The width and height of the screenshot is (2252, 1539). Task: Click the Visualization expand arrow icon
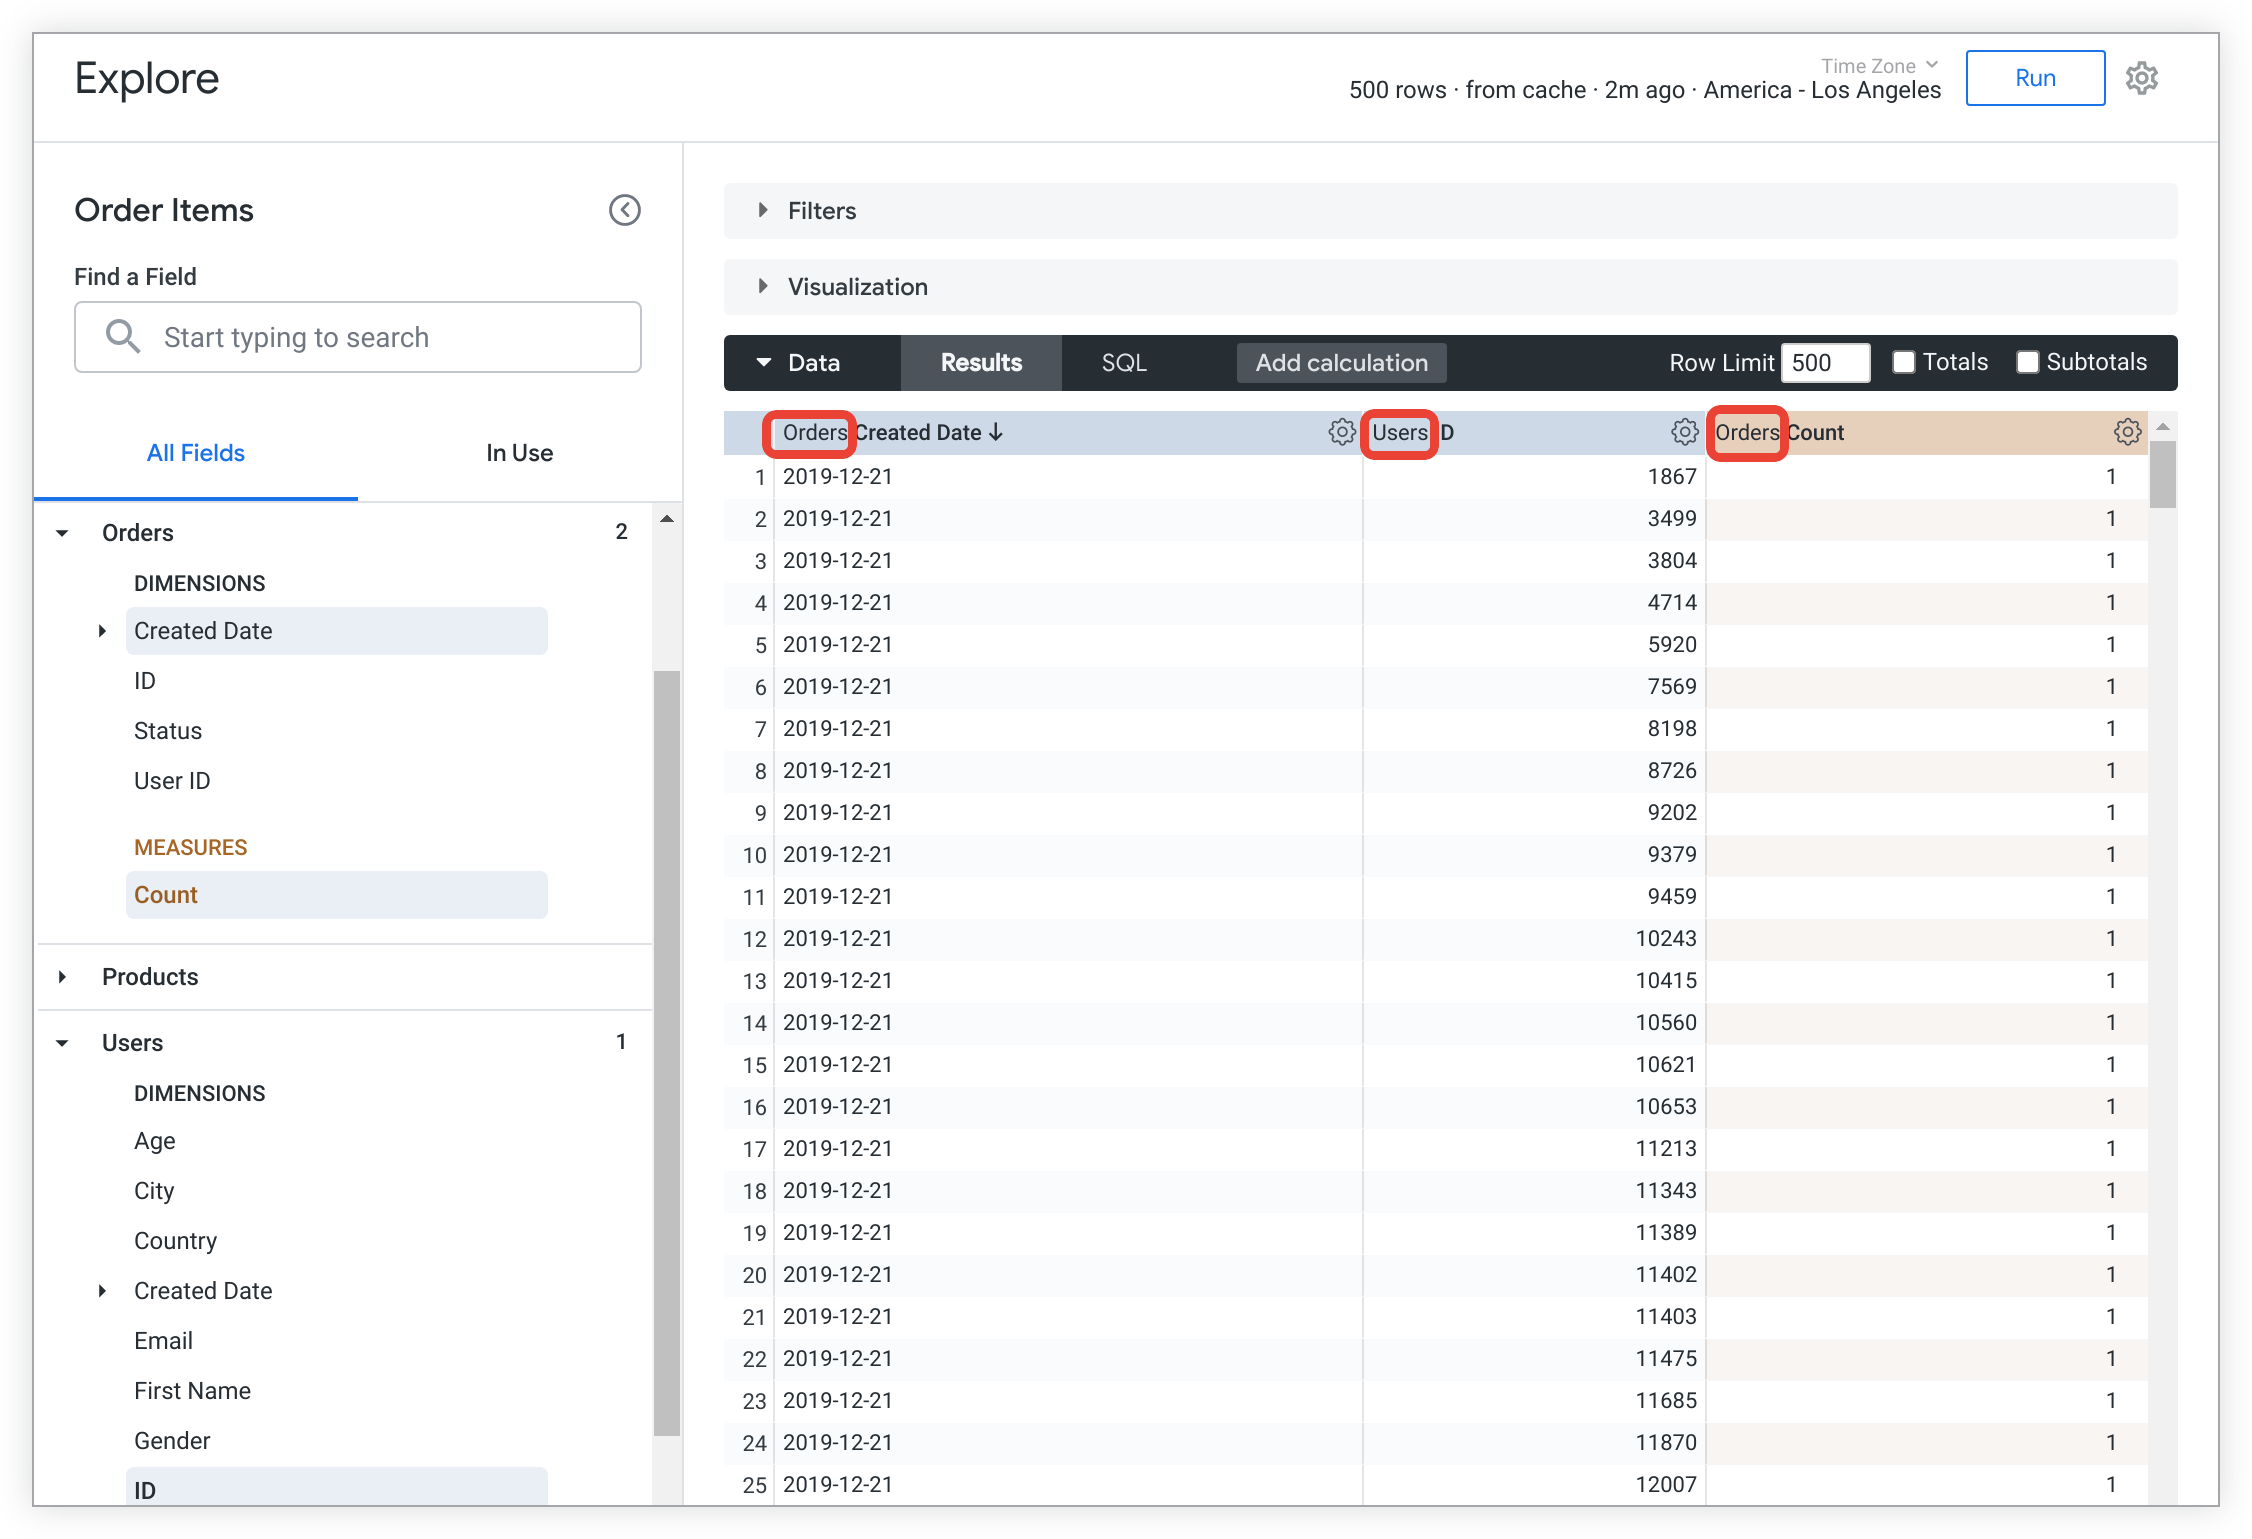tap(765, 286)
